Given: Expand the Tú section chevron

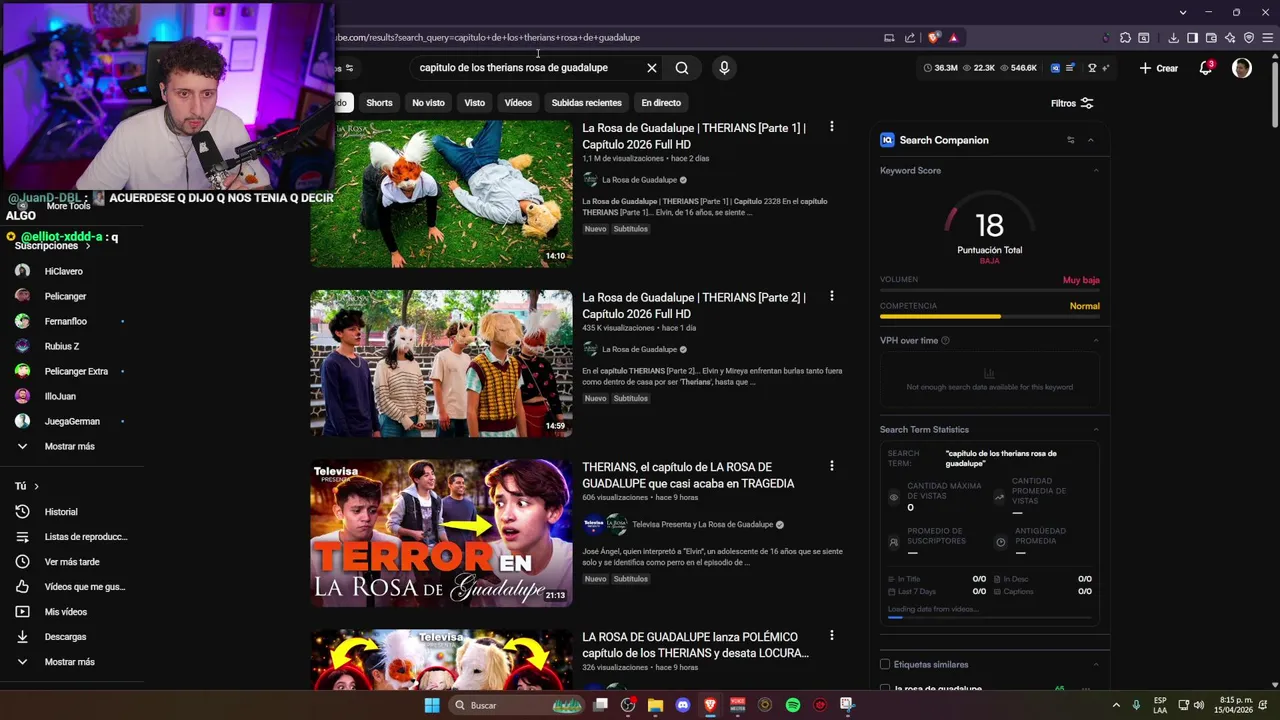Looking at the screenshot, I should pos(37,487).
